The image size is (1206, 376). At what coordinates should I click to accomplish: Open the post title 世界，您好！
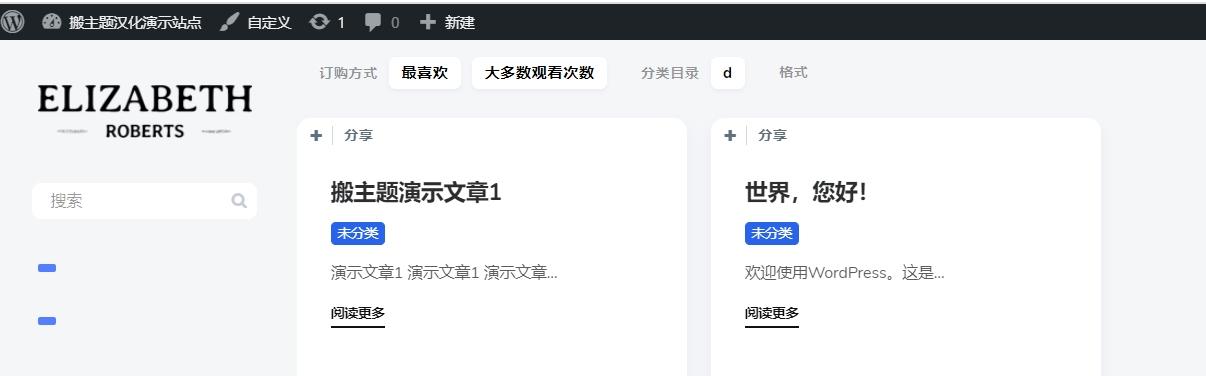[805, 192]
